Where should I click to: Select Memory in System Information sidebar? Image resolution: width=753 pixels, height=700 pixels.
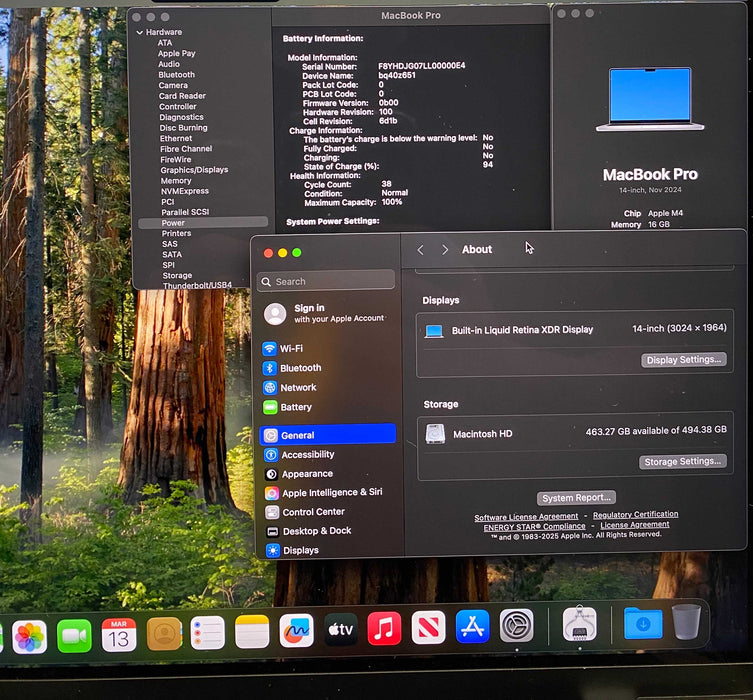(x=176, y=181)
